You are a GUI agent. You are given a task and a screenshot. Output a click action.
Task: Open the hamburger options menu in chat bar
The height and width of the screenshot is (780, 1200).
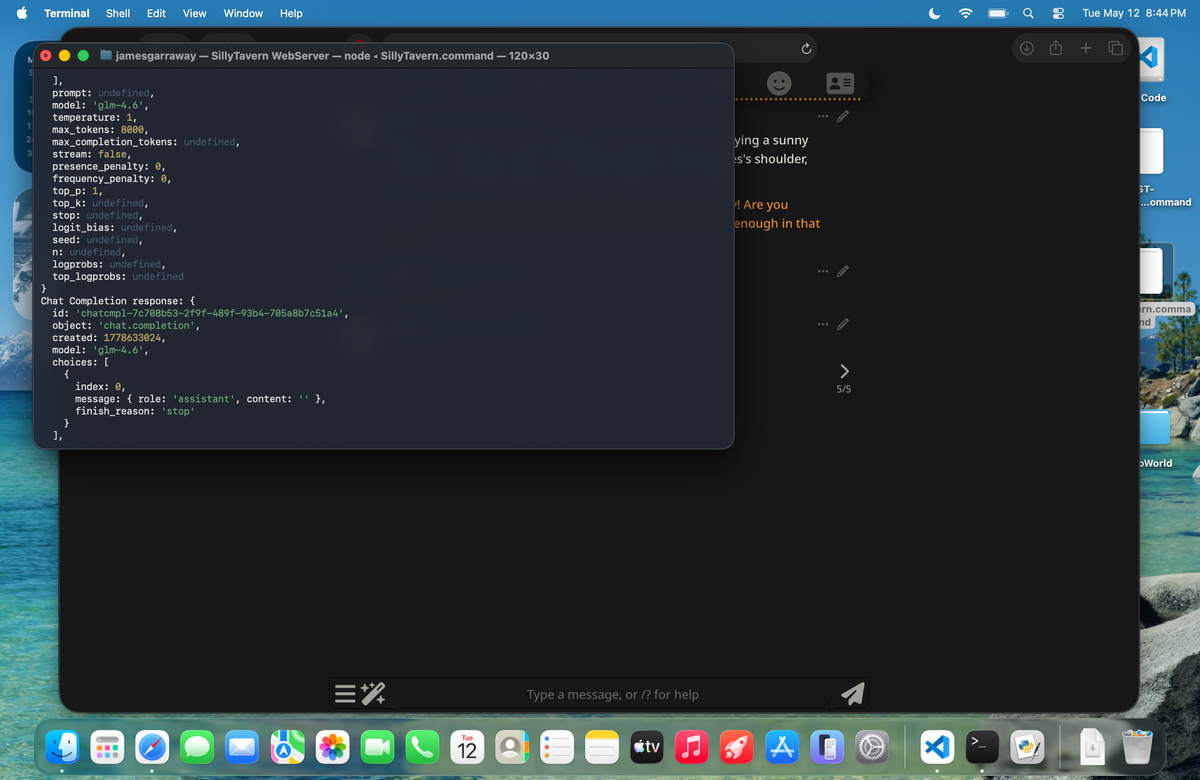click(x=345, y=694)
